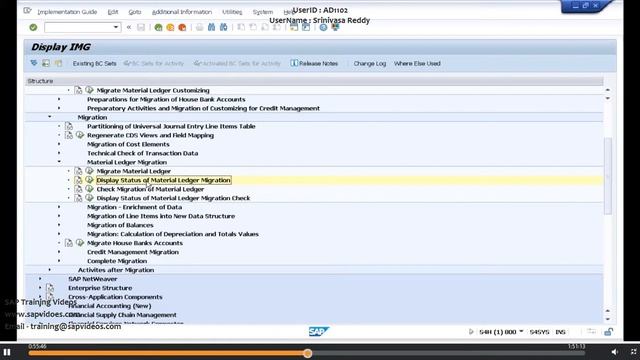Click execute icon for Migrate Material Ledger Customizing

pos(89,90)
